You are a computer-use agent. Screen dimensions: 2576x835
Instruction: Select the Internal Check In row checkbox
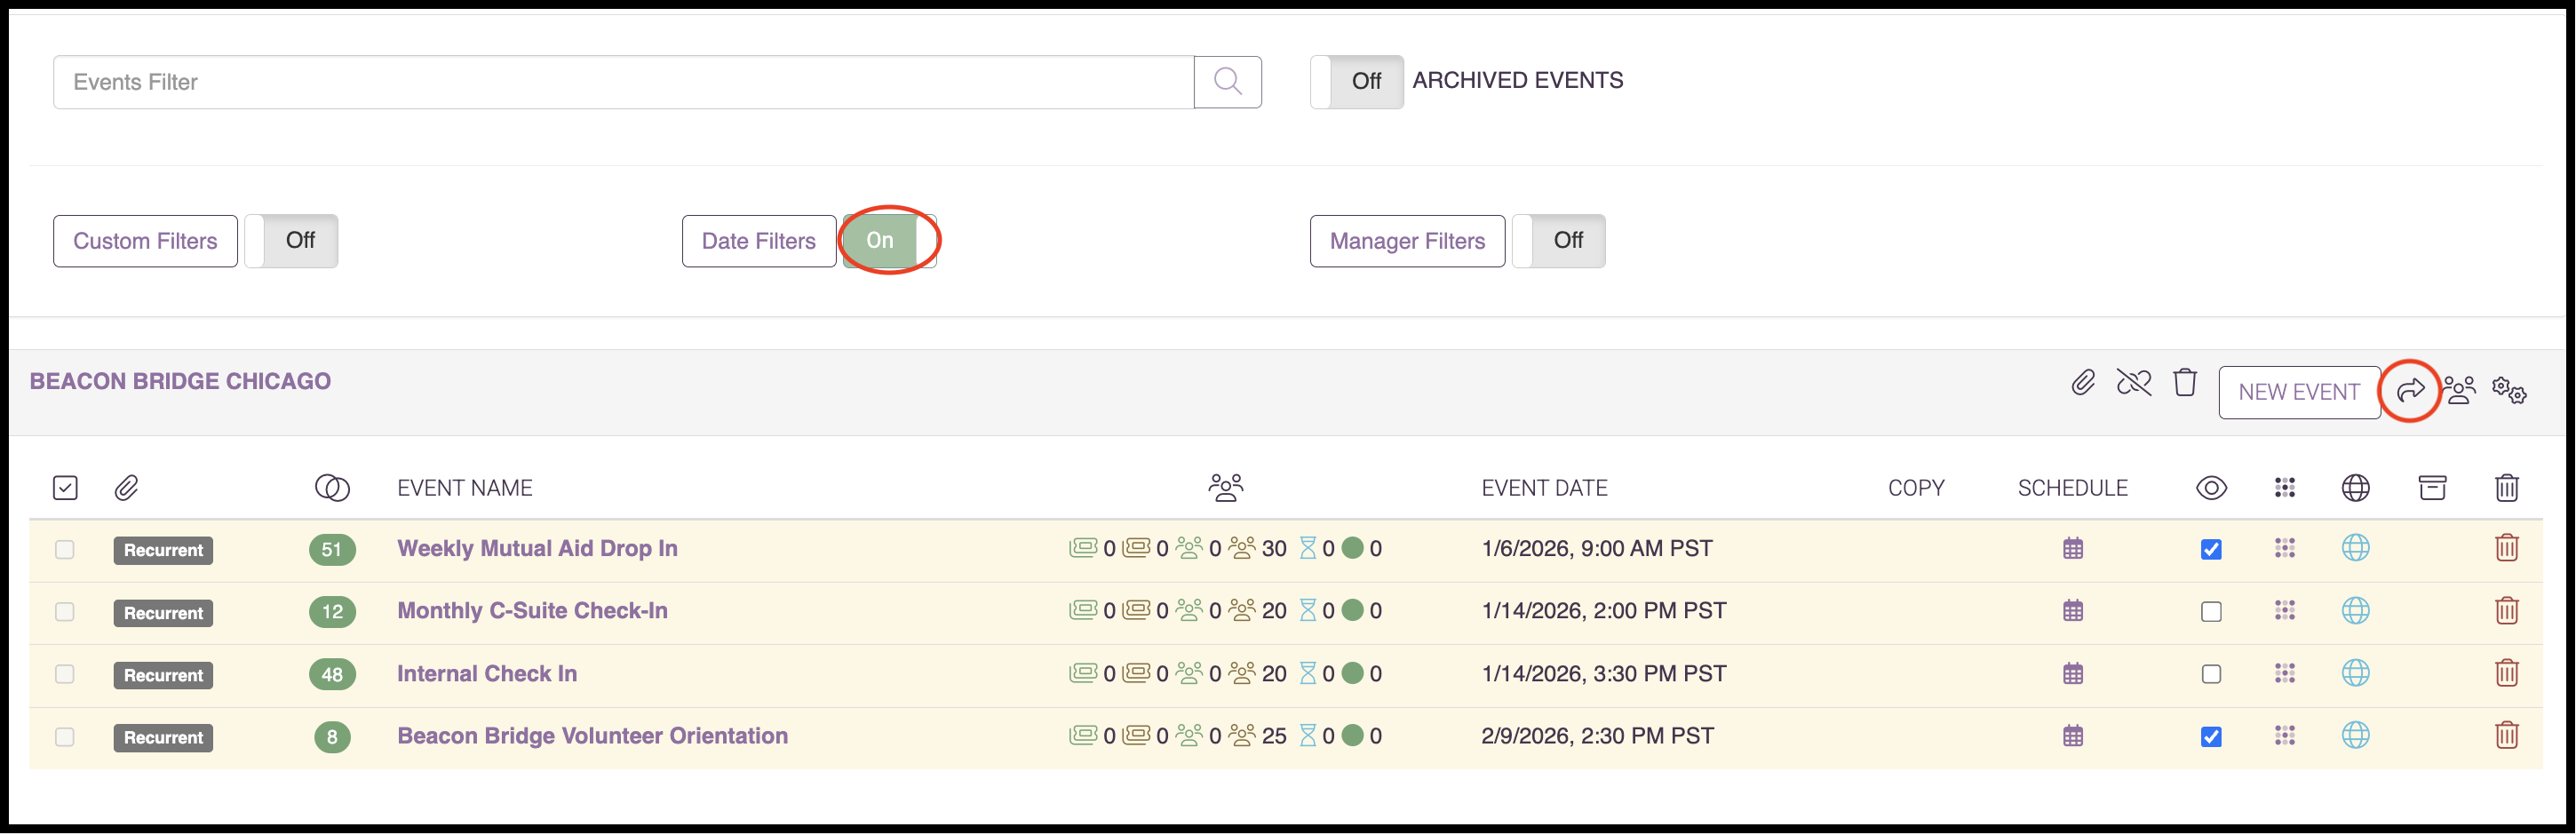(x=65, y=675)
